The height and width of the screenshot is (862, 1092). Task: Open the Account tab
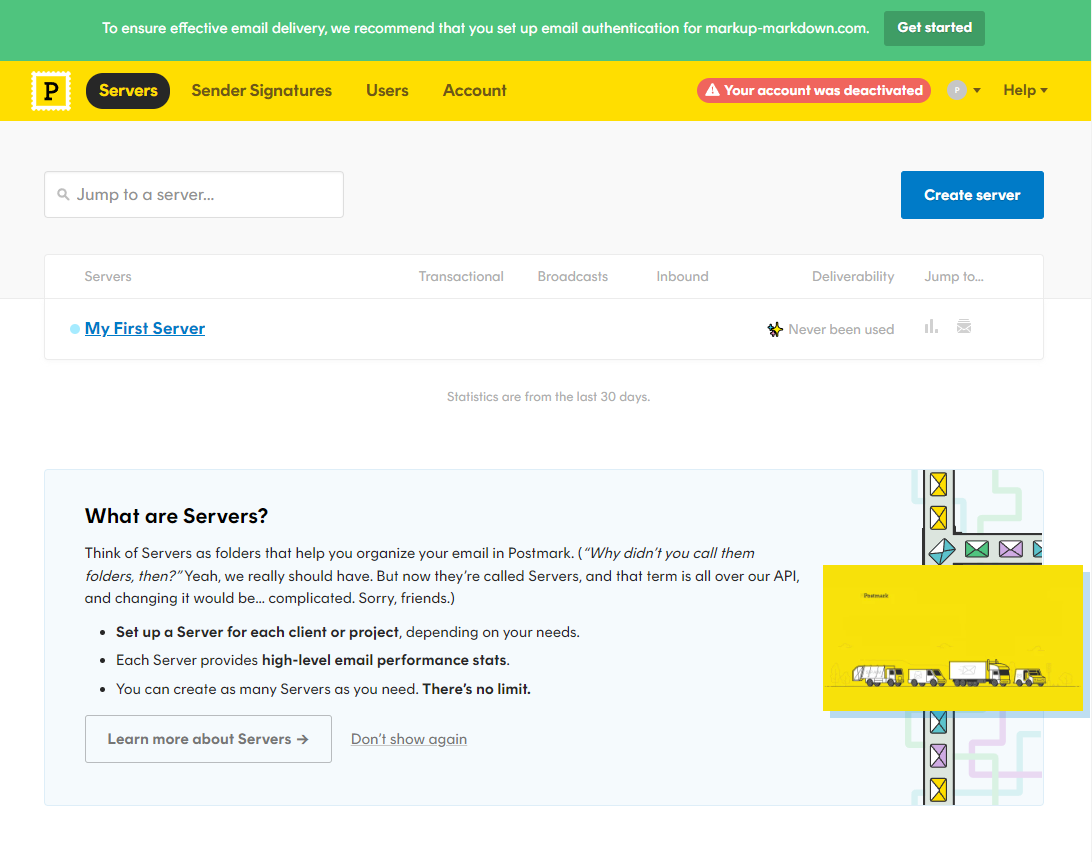474,90
